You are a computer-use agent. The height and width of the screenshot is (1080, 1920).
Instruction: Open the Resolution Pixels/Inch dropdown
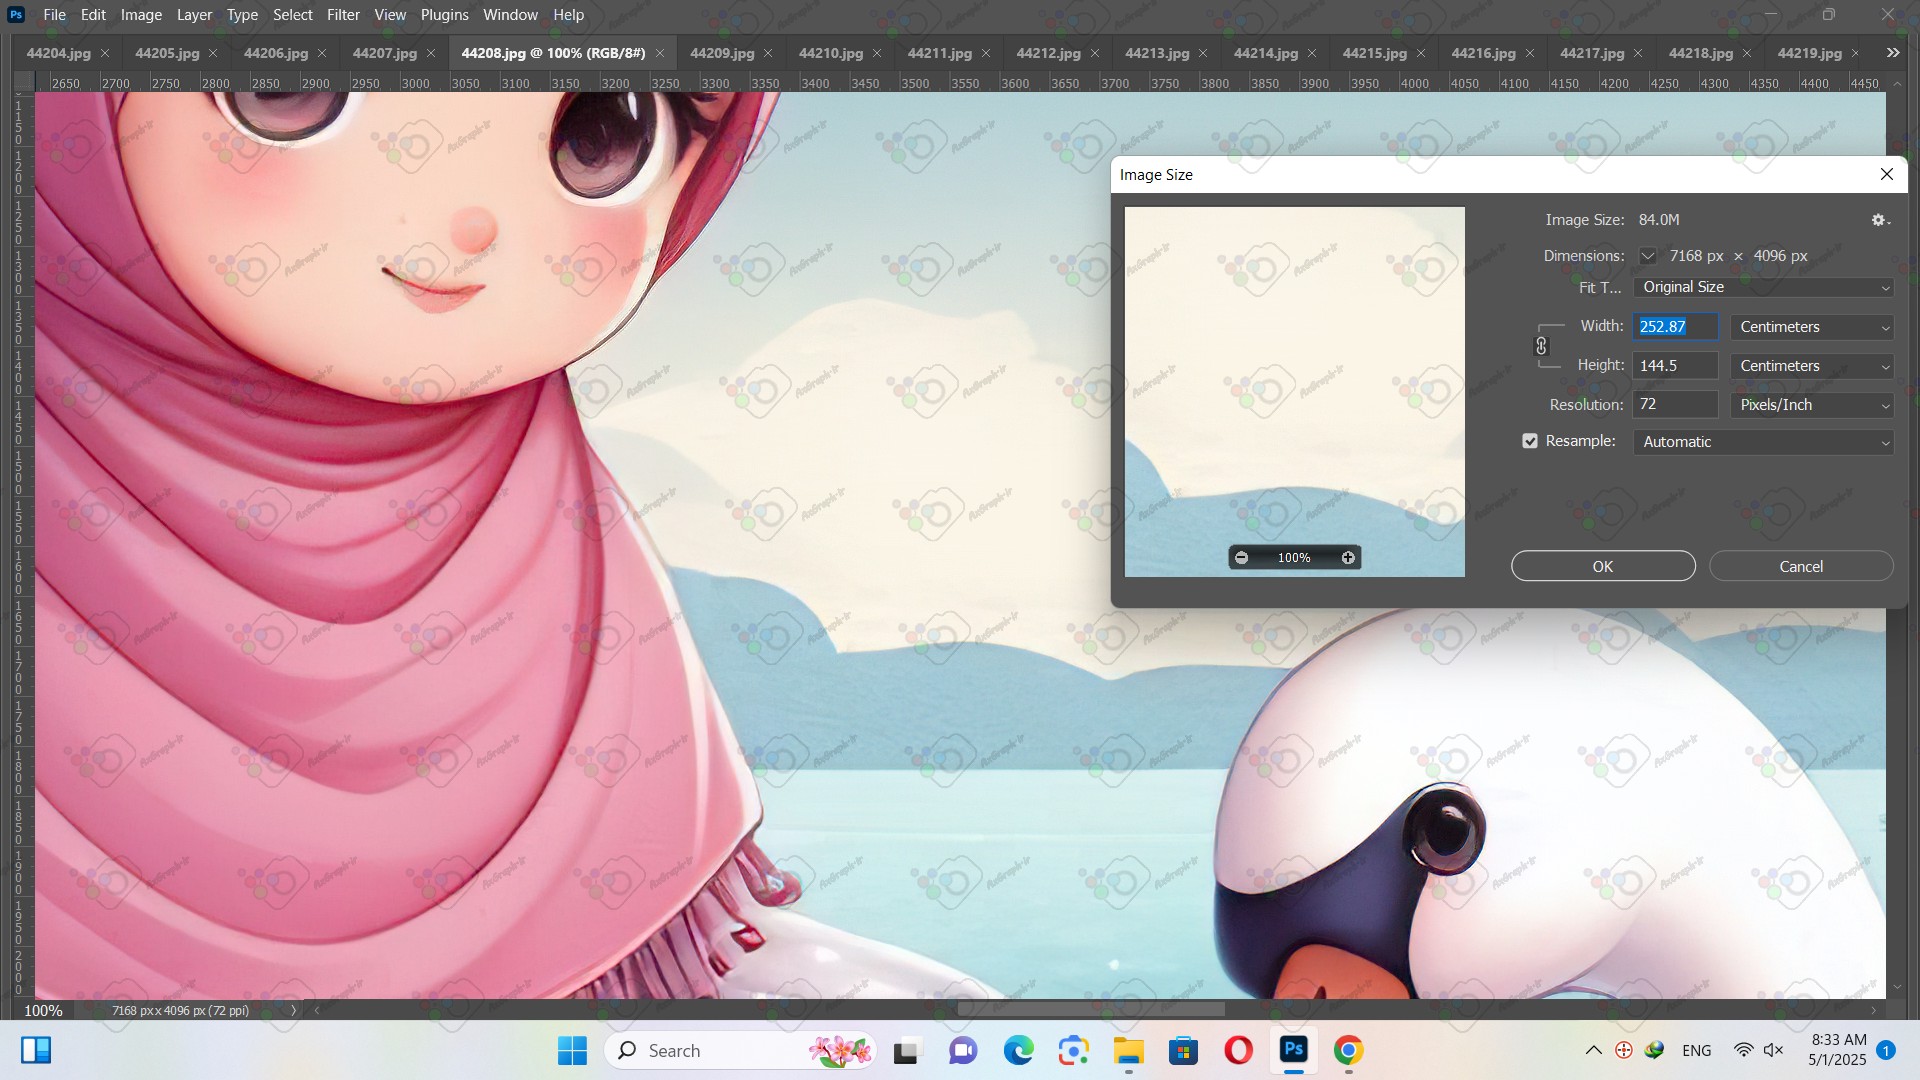[1812, 405]
